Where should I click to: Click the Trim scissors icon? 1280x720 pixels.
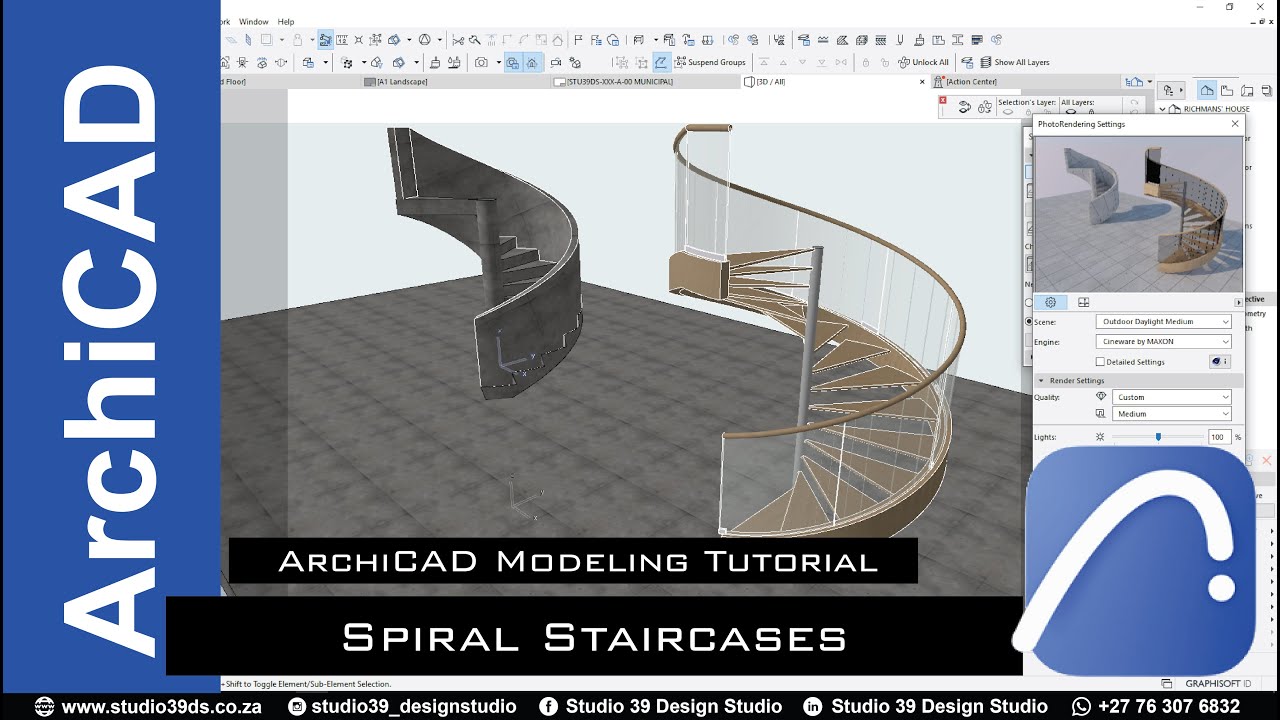pos(458,40)
